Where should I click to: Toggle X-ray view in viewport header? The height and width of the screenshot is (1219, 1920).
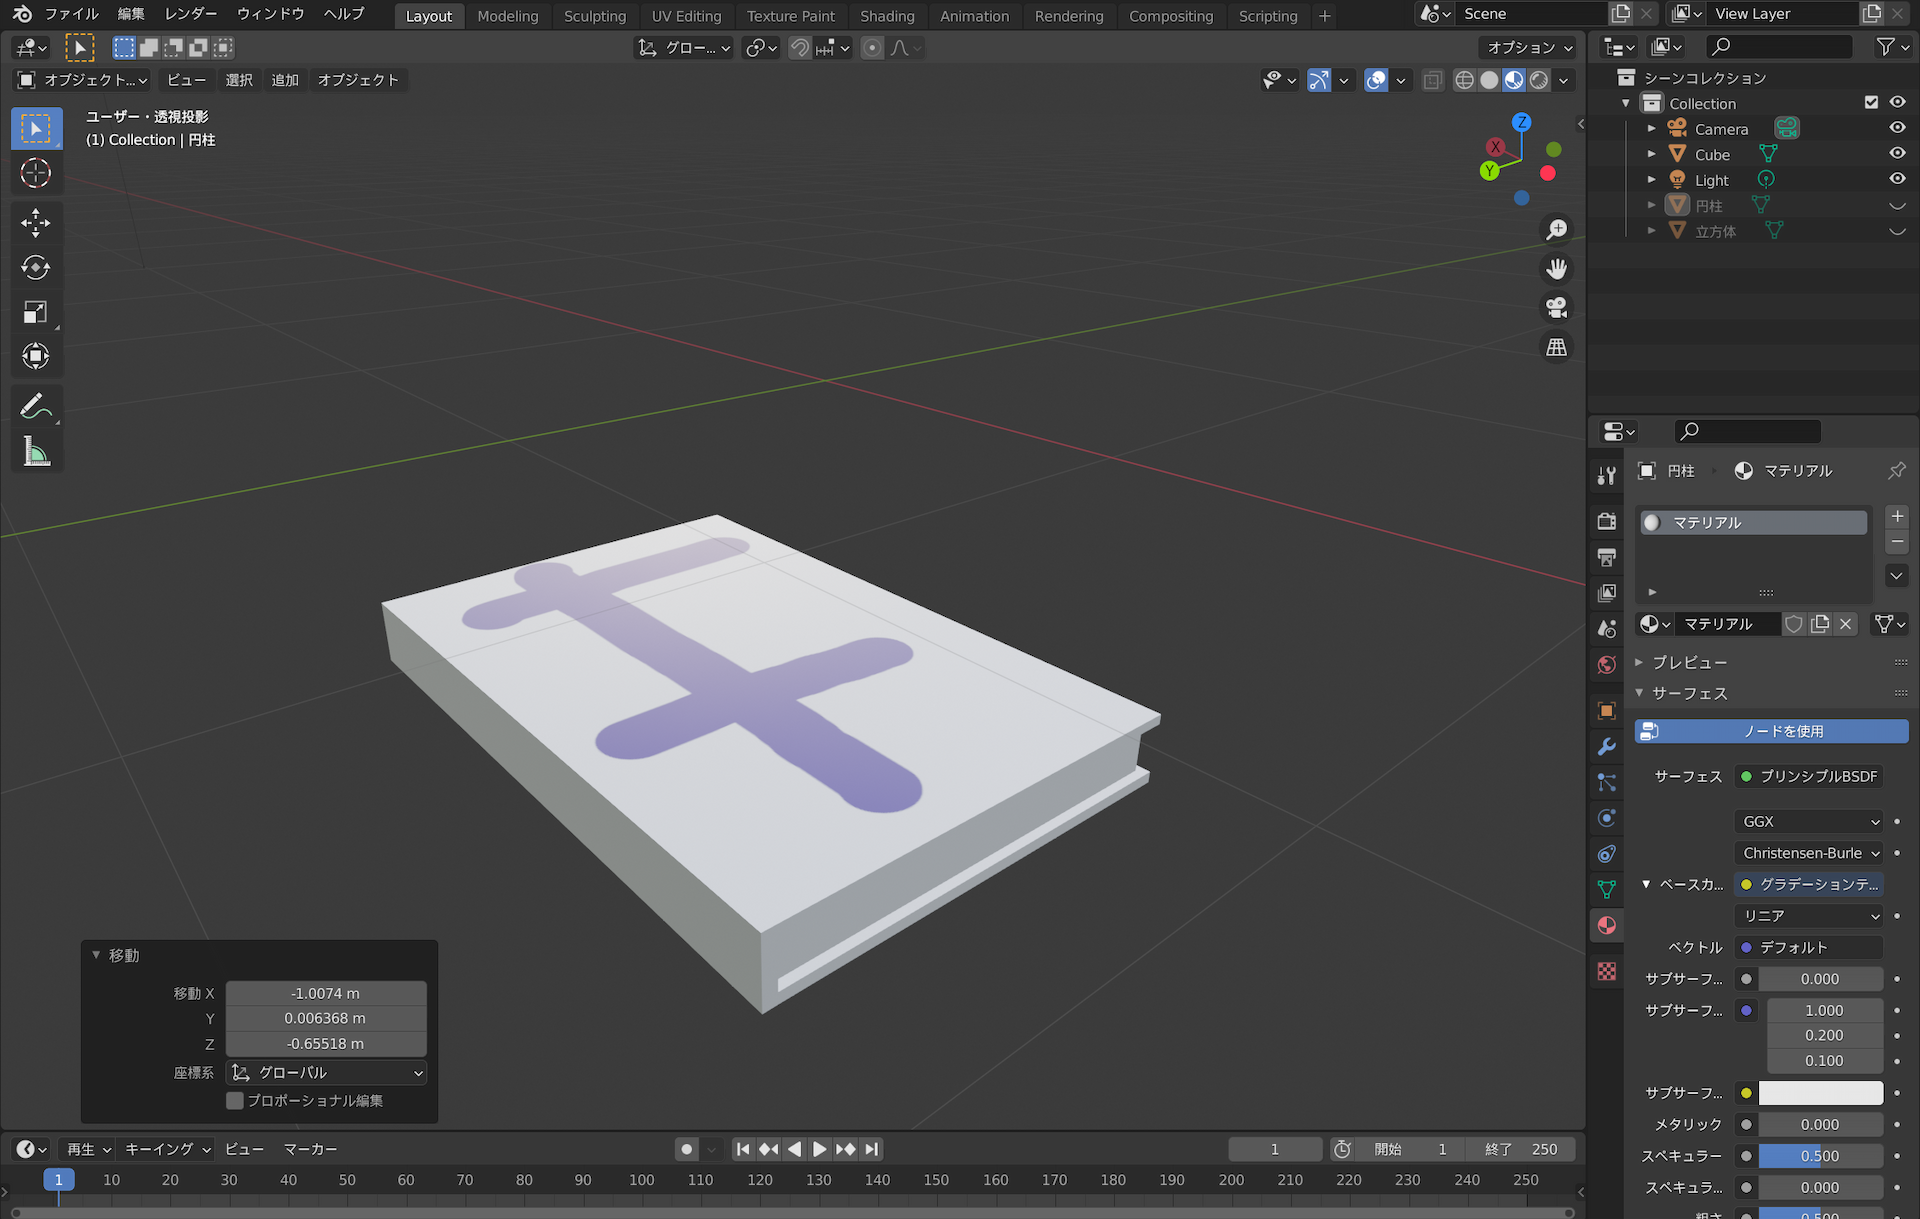1432,80
